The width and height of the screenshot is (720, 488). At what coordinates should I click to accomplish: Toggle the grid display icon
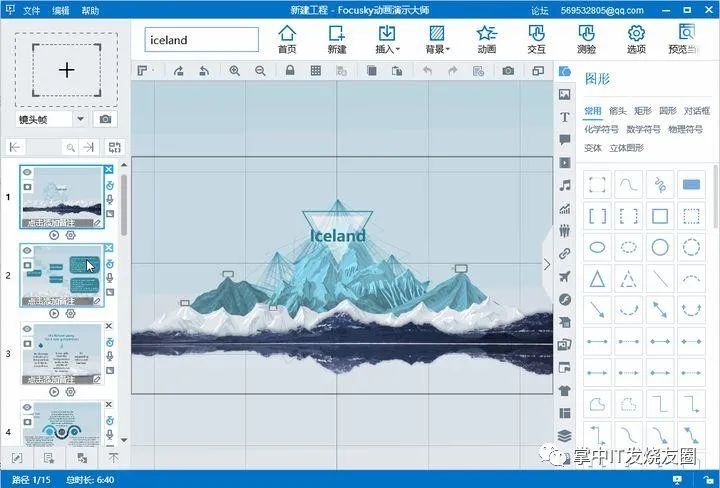(x=315, y=70)
